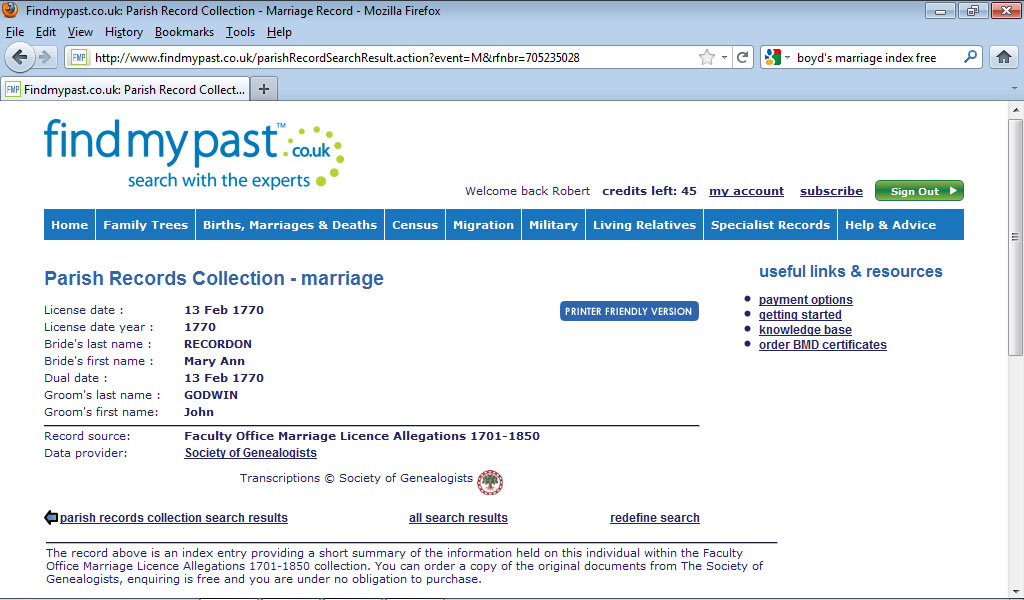Click the green Sign Out button
1024x600 pixels.
[919, 191]
